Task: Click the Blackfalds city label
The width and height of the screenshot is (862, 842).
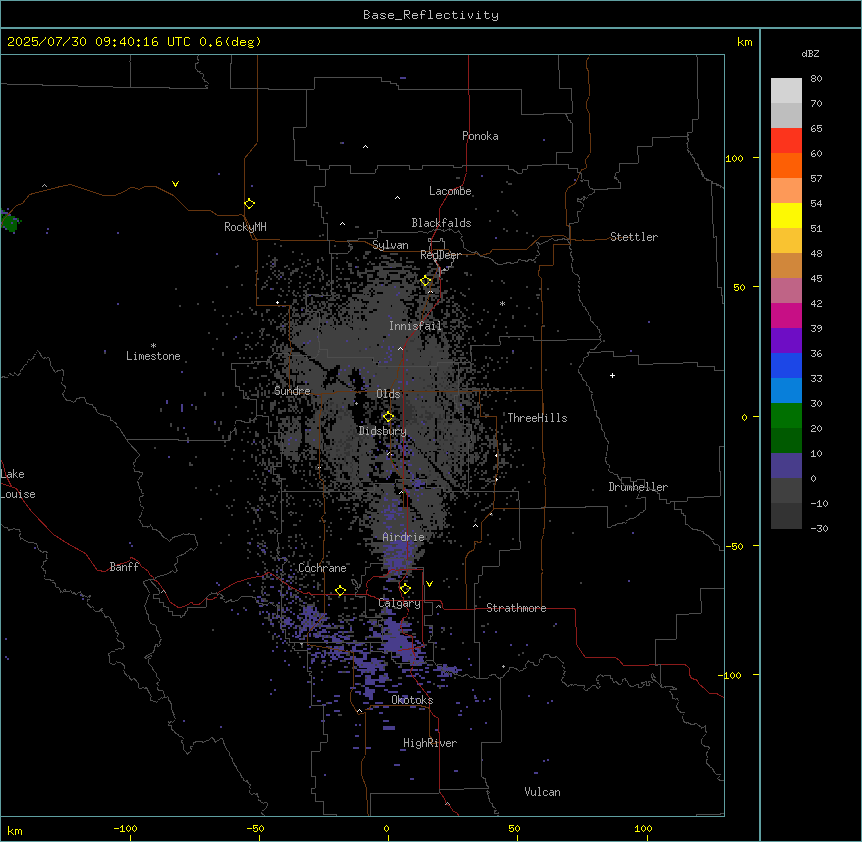Action: click(x=441, y=223)
